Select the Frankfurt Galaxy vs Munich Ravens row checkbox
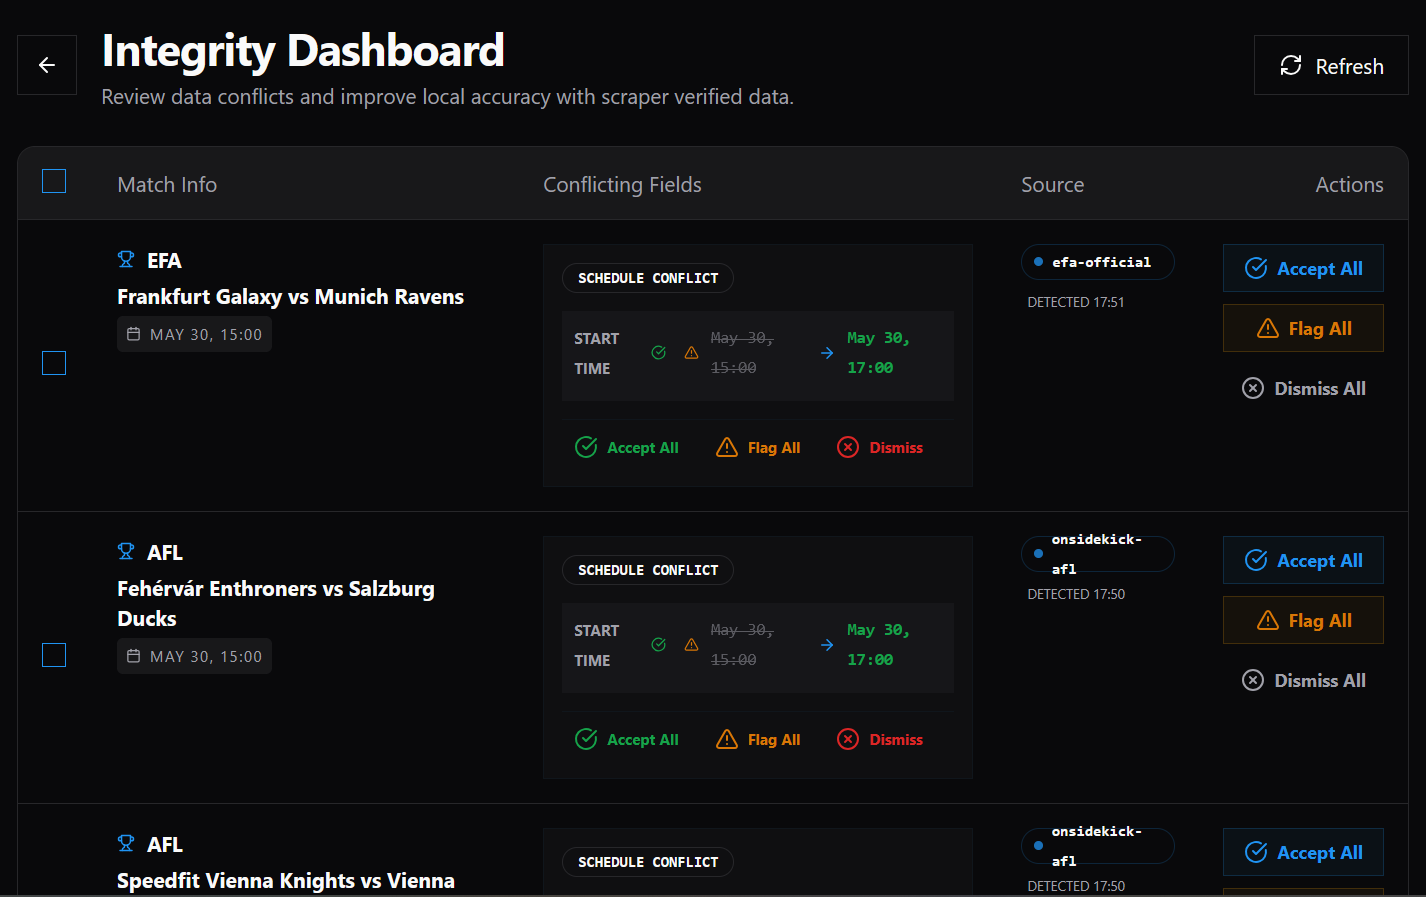Image resolution: width=1426 pixels, height=897 pixels. point(54,363)
